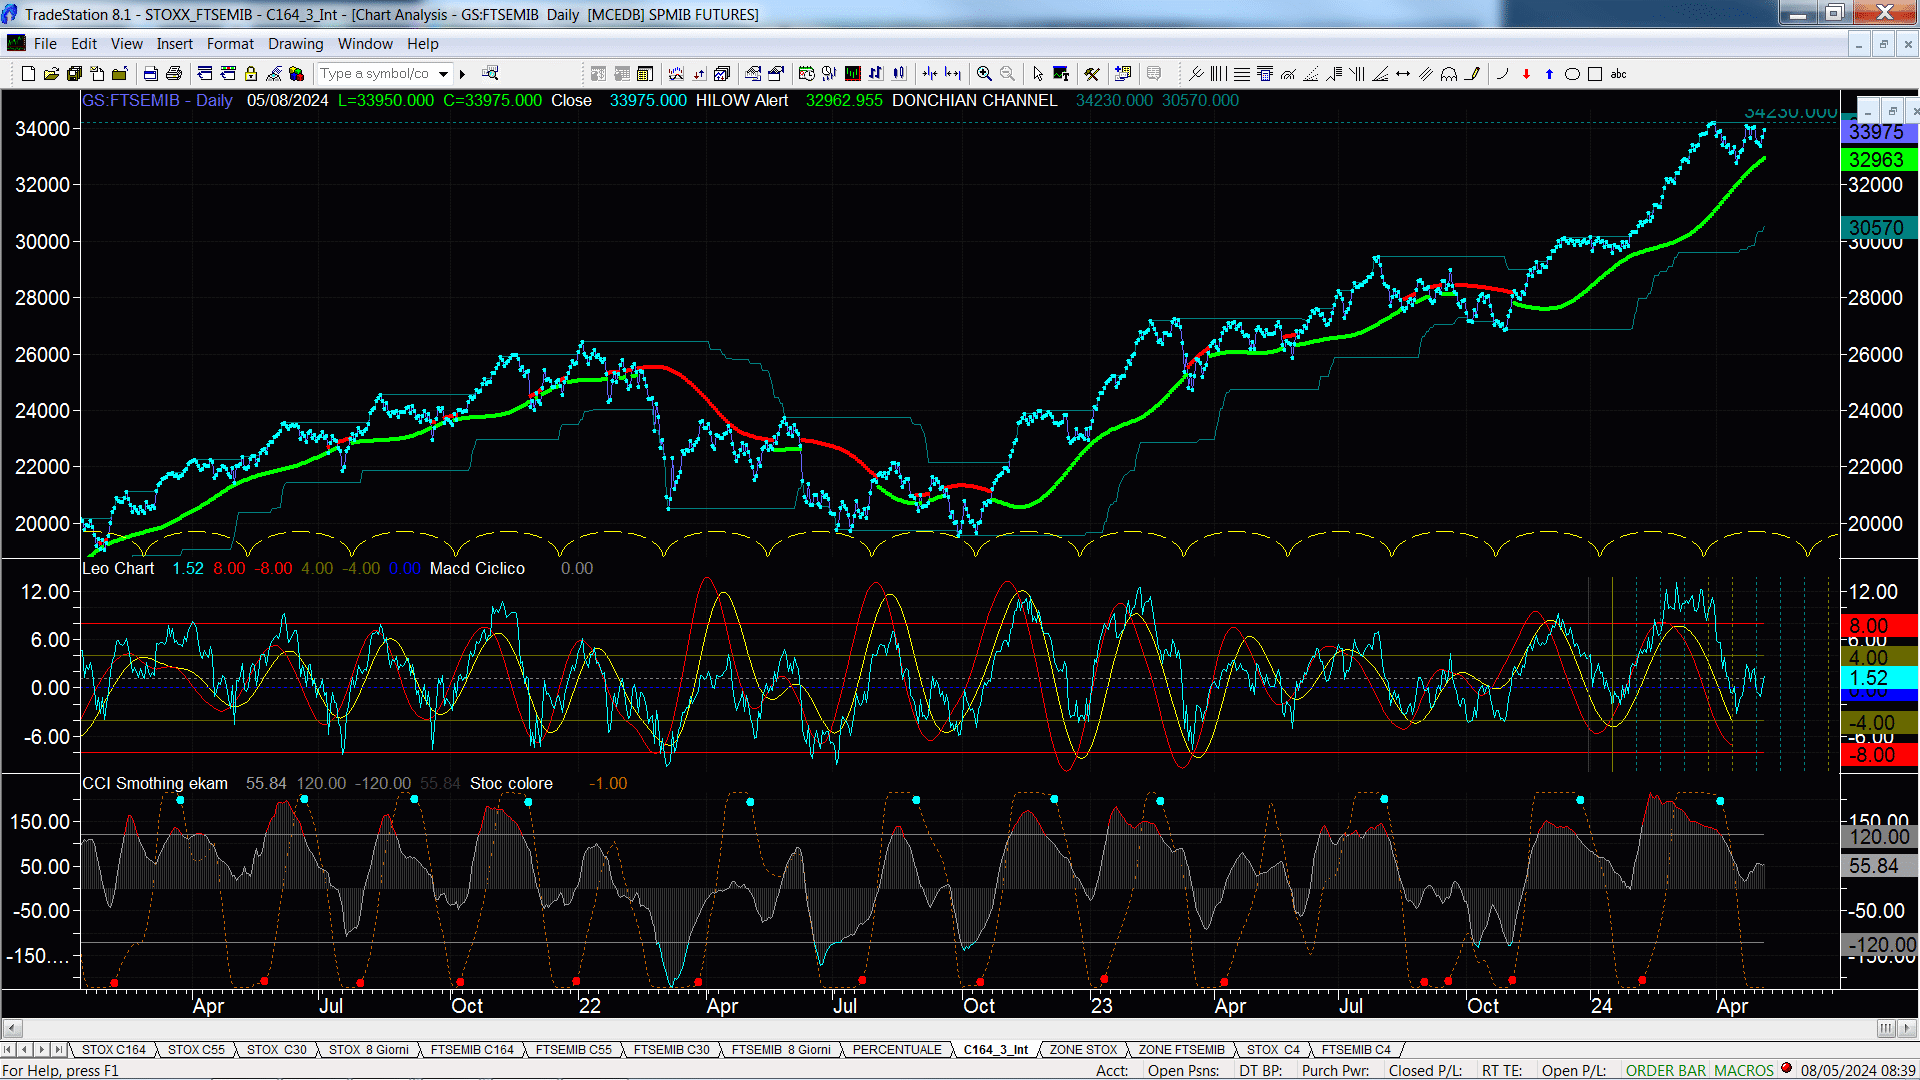Toggle MACROS in the status bar

[1744, 1070]
